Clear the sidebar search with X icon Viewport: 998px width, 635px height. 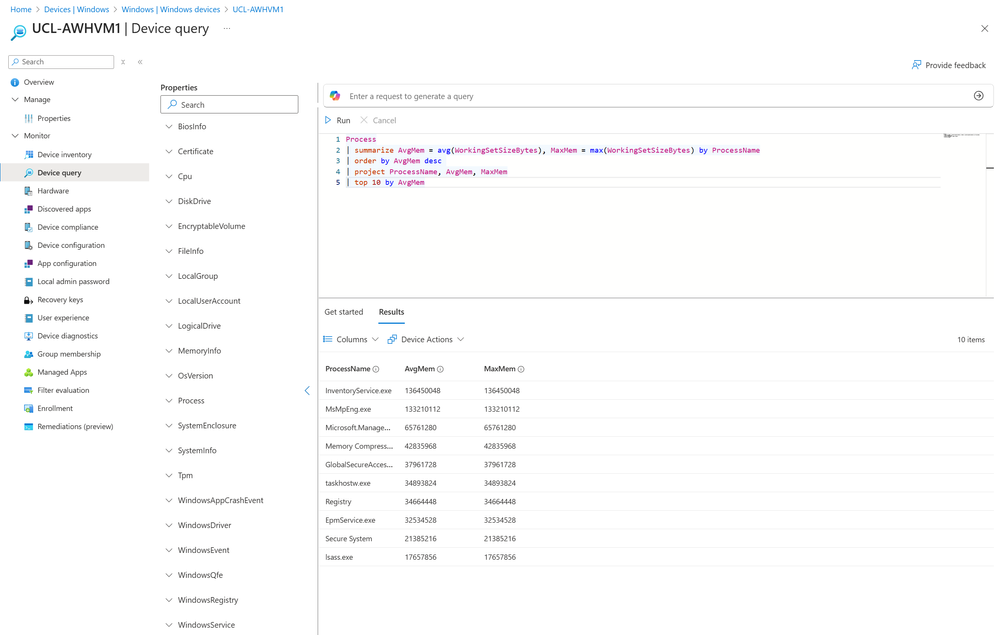(123, 62)
